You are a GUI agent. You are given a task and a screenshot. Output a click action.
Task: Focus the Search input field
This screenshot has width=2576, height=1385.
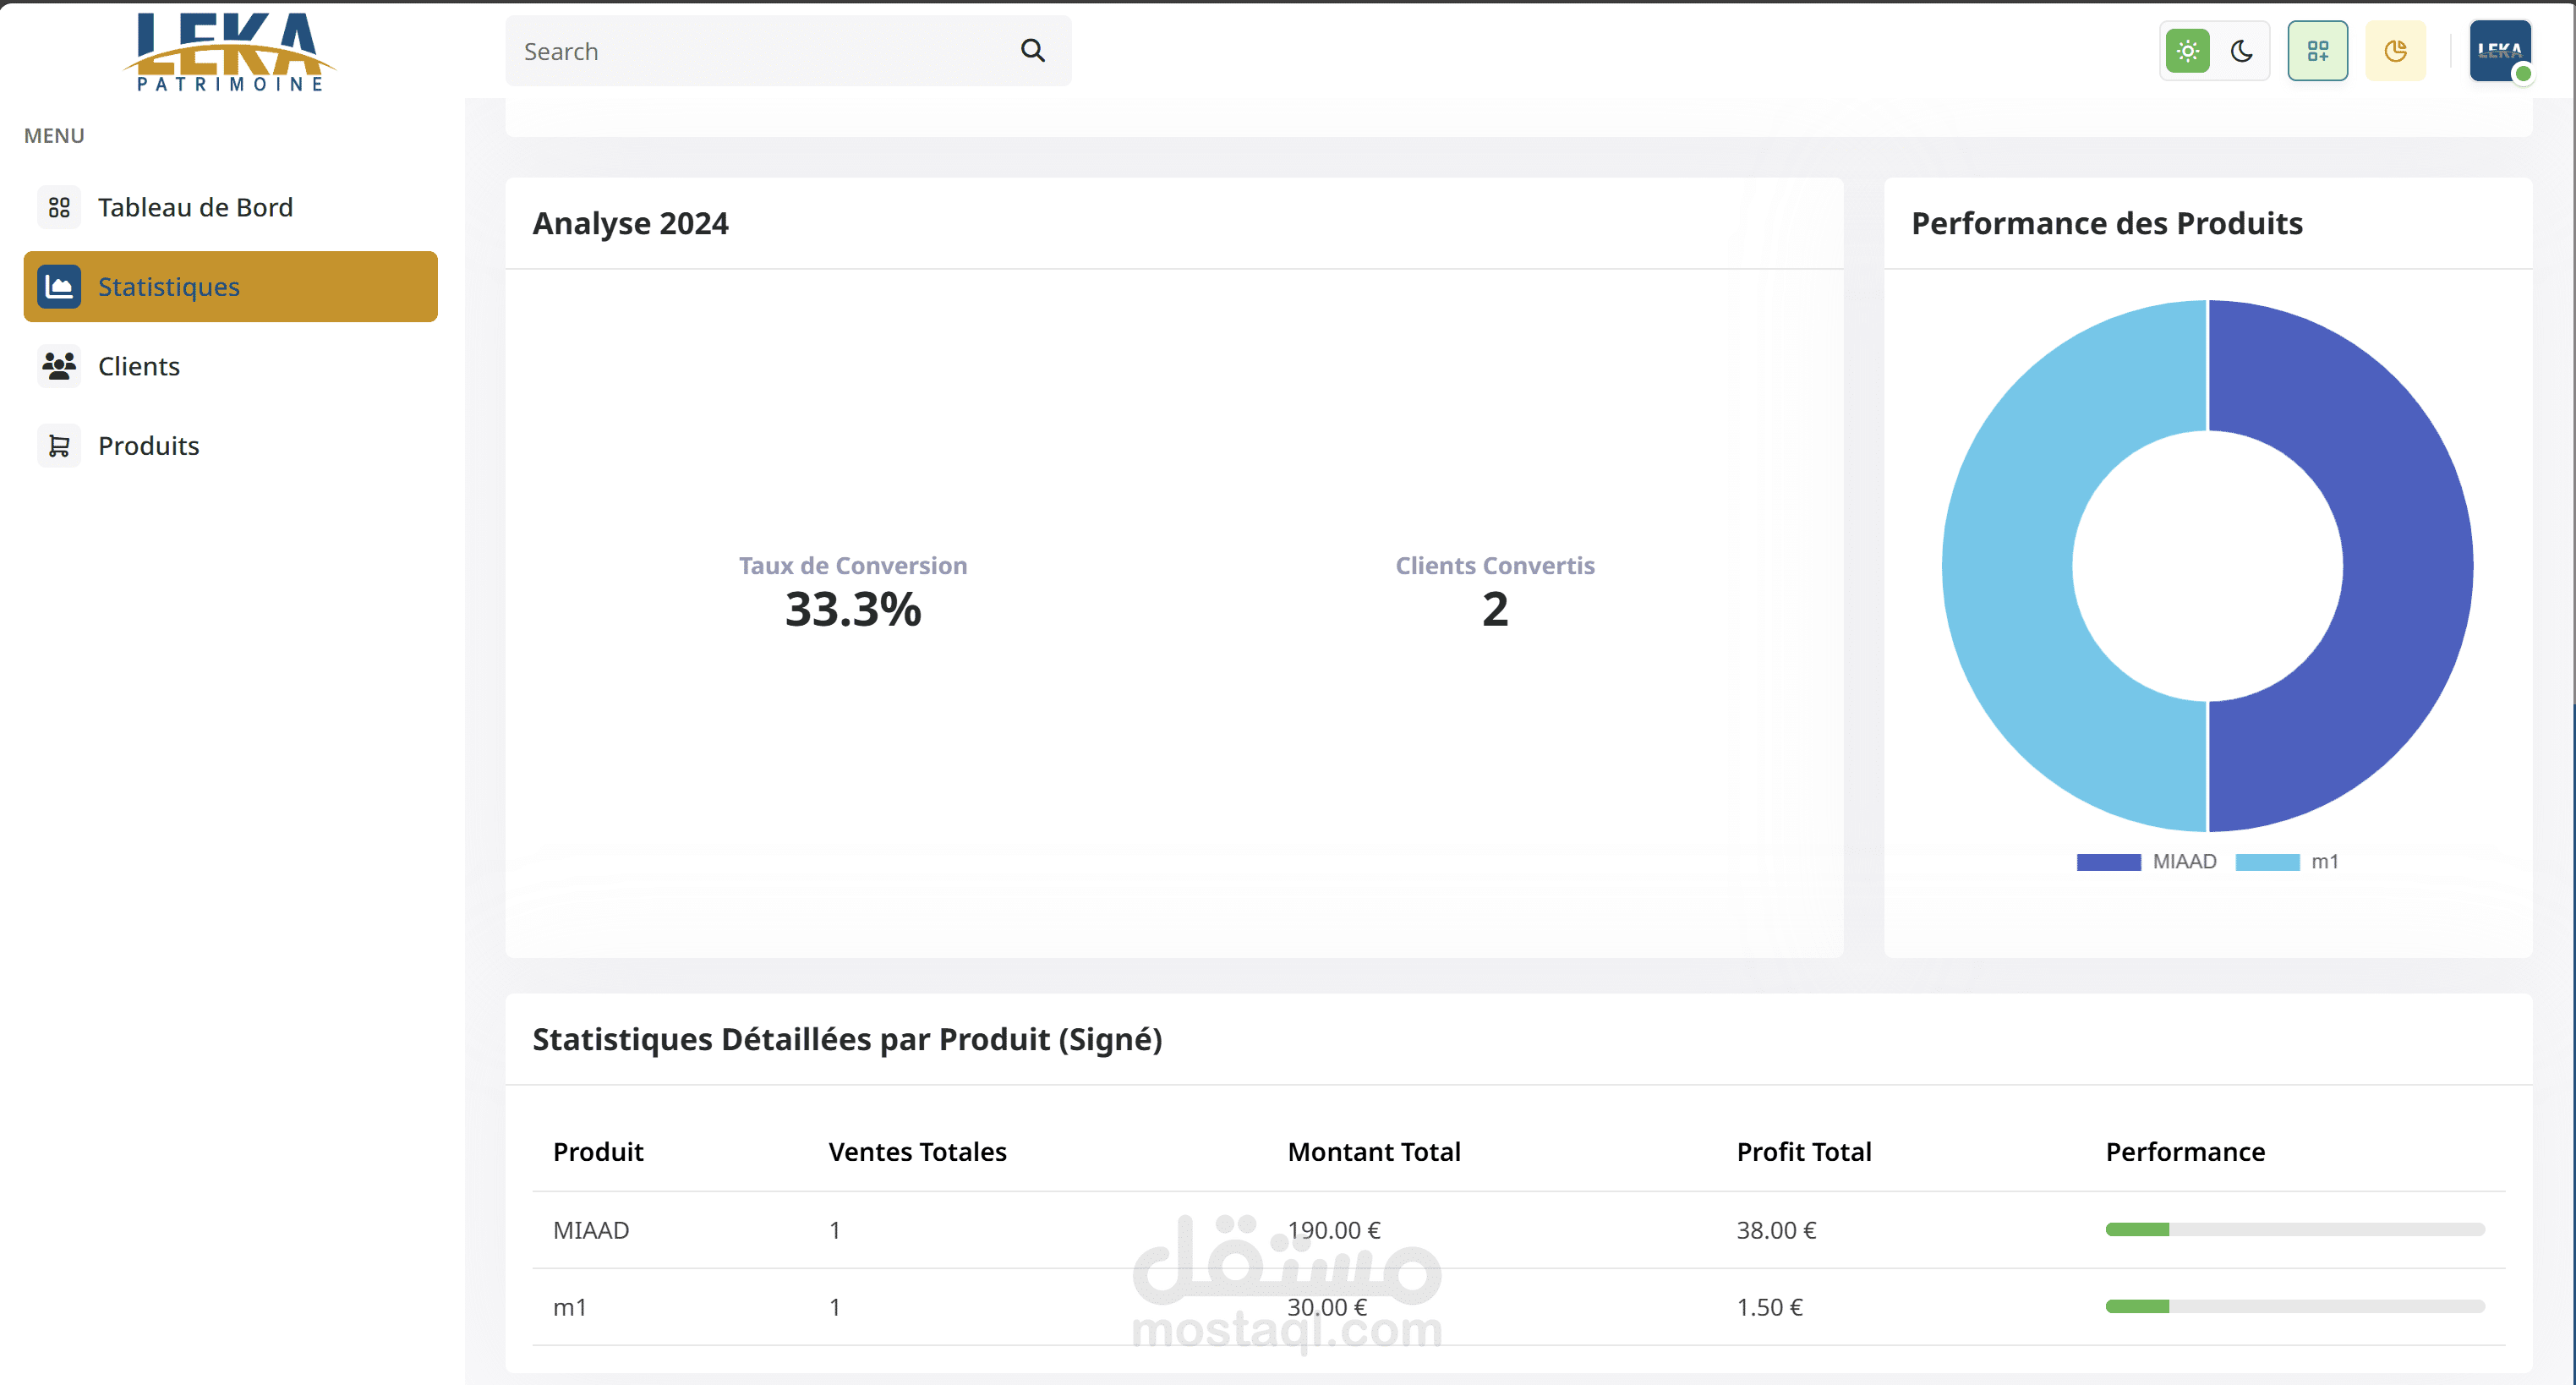(x=760, y=51)
